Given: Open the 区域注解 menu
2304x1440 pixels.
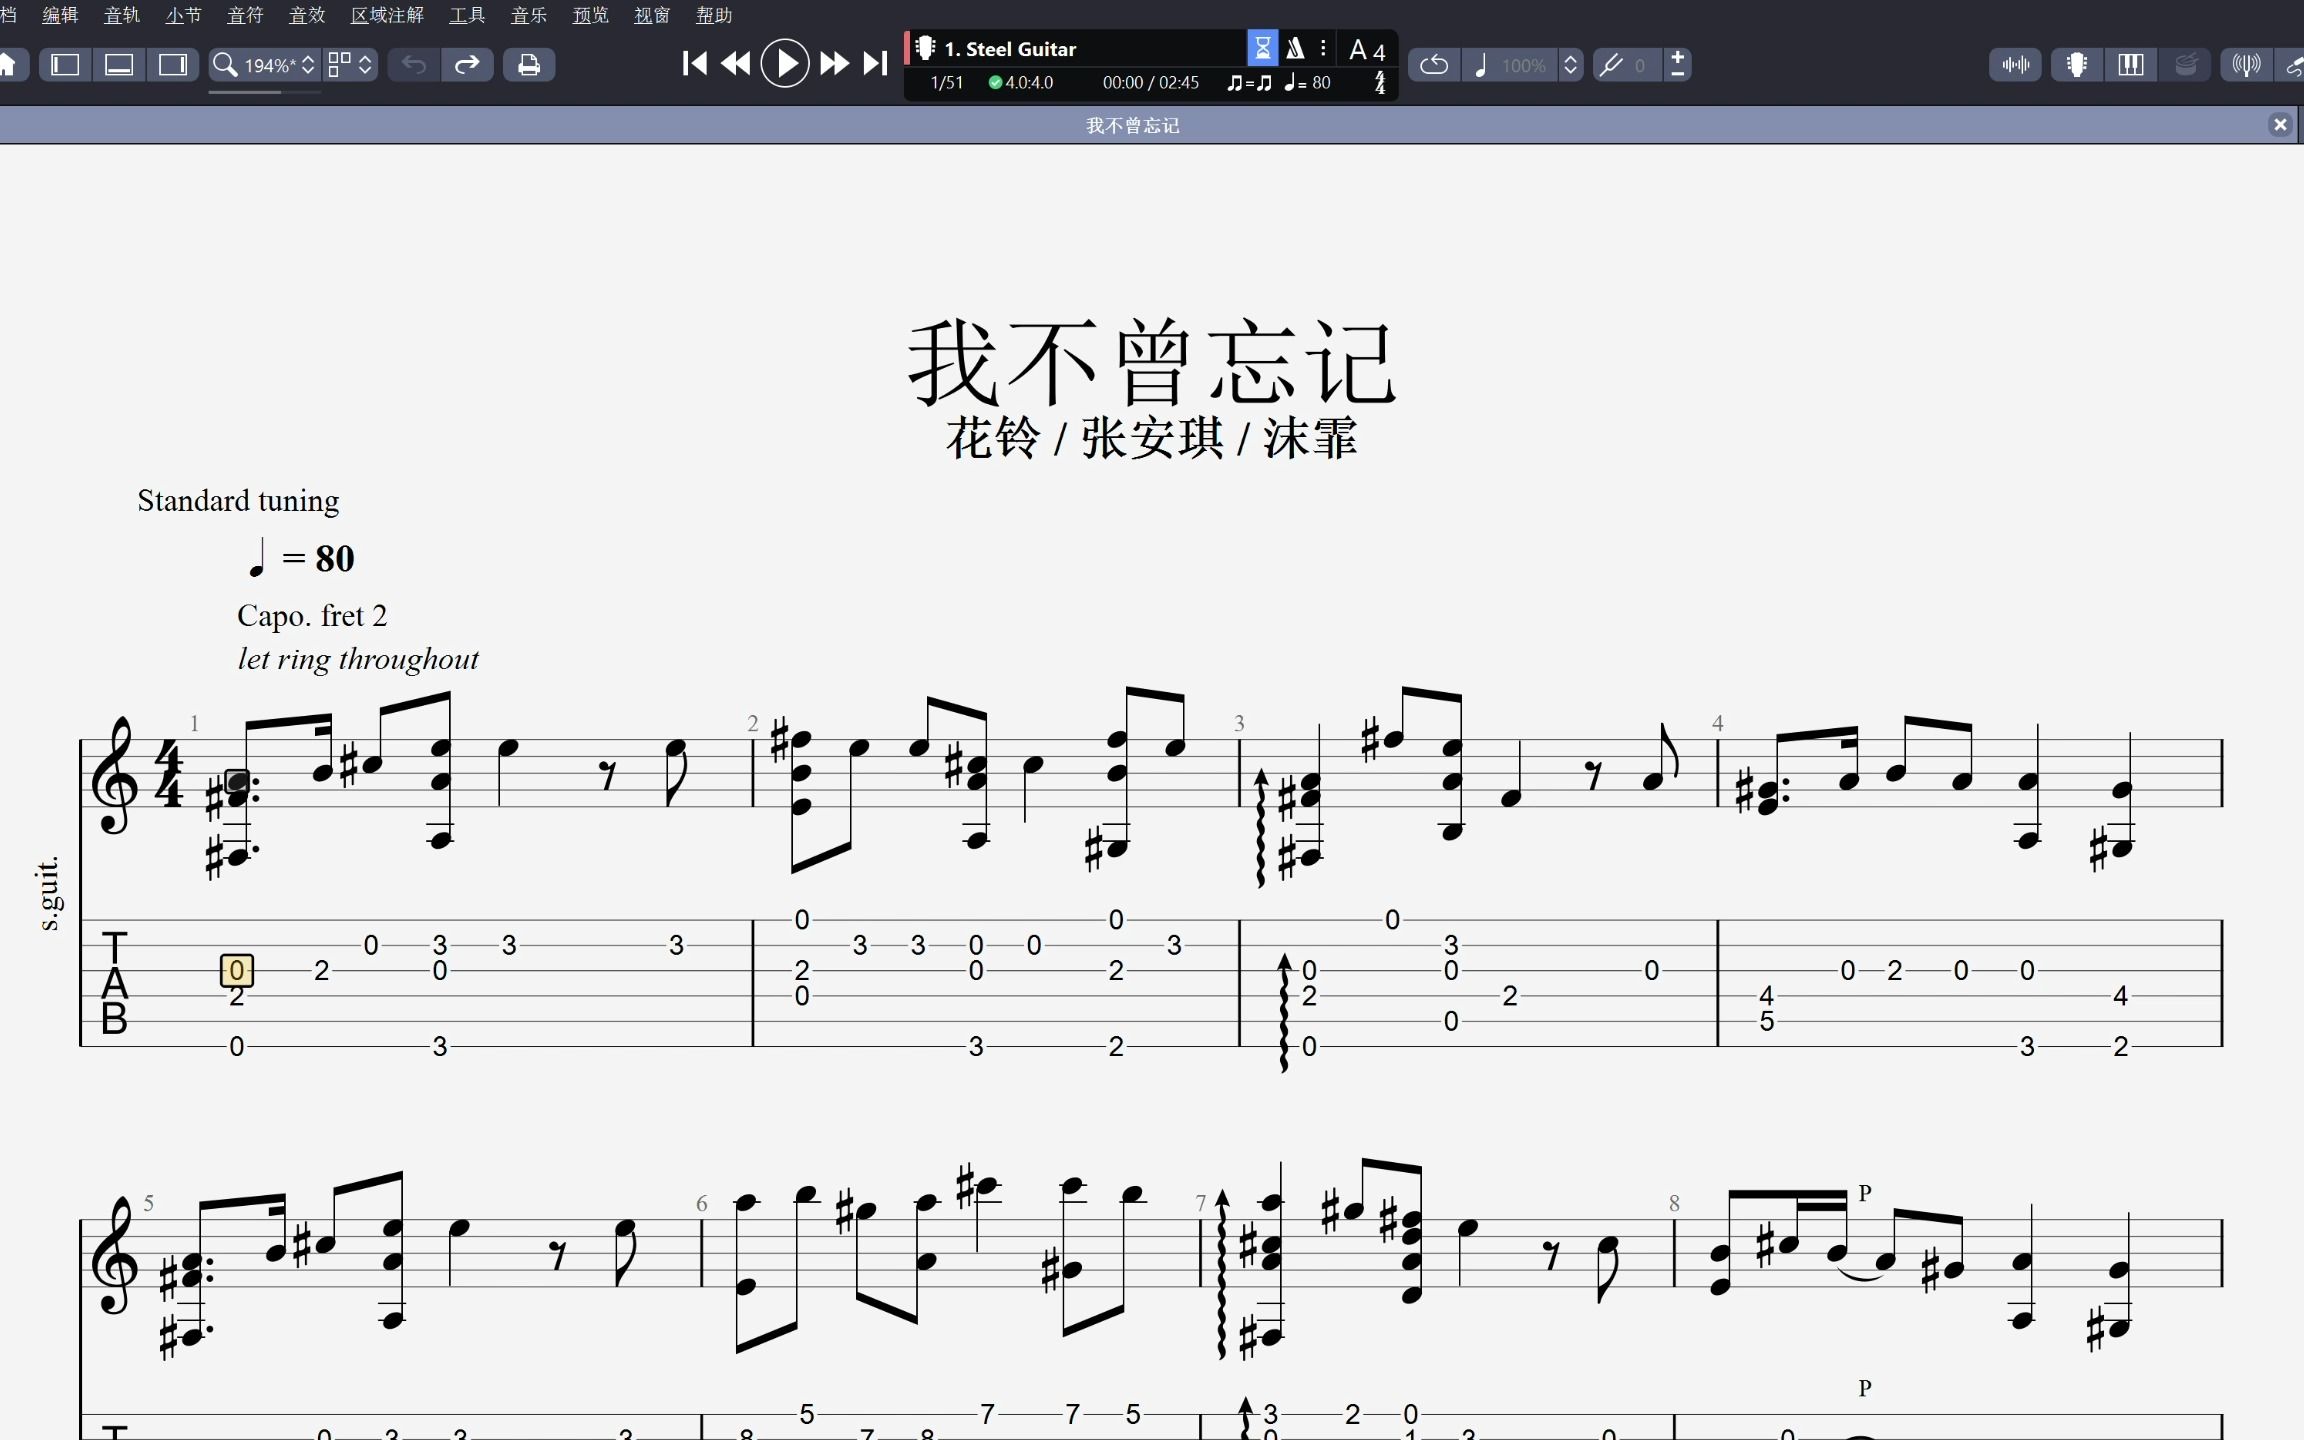Looking at the screenshot, I should pos(387,15).
